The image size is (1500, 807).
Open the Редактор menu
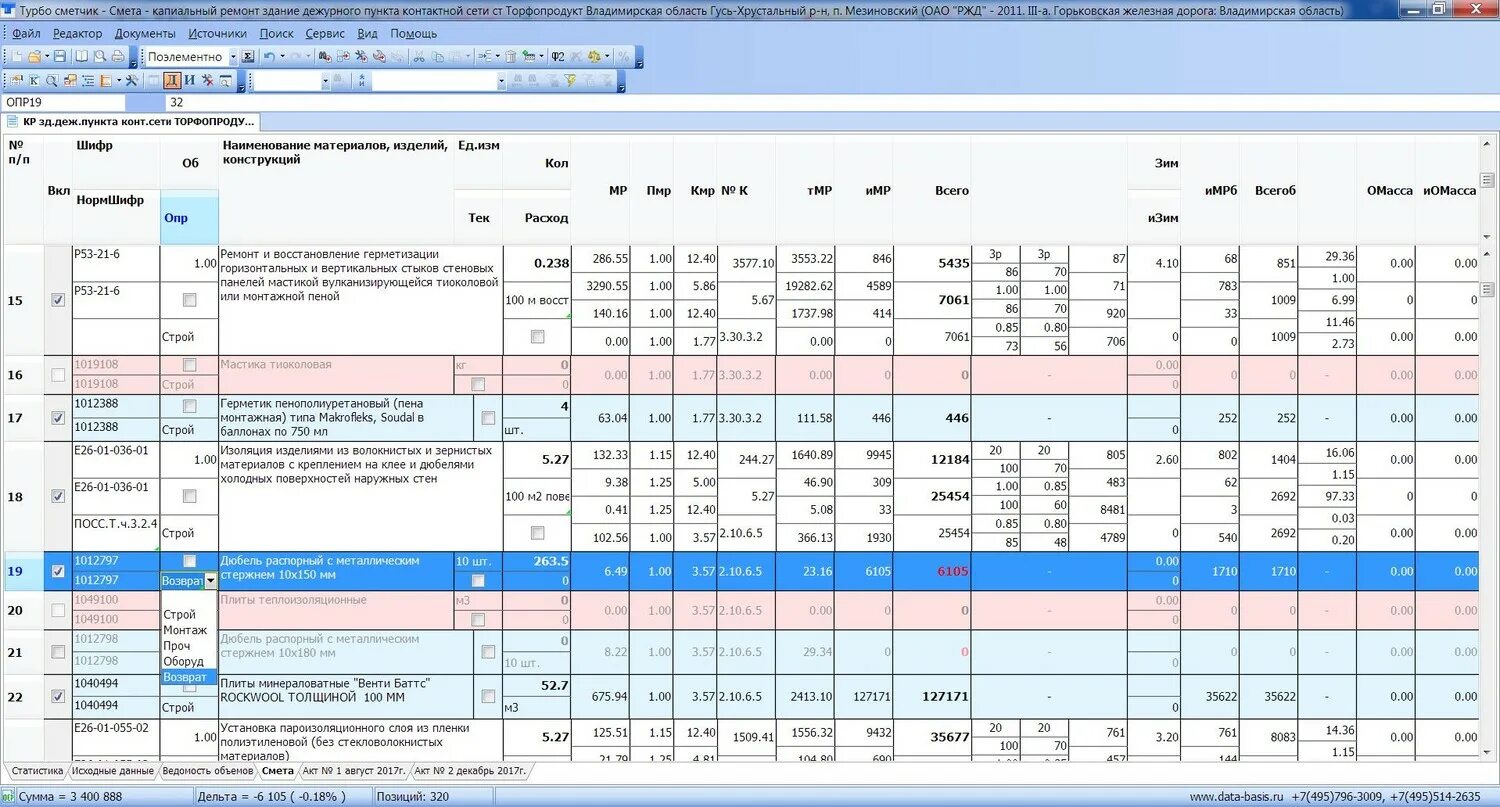[x=77, y=33]
